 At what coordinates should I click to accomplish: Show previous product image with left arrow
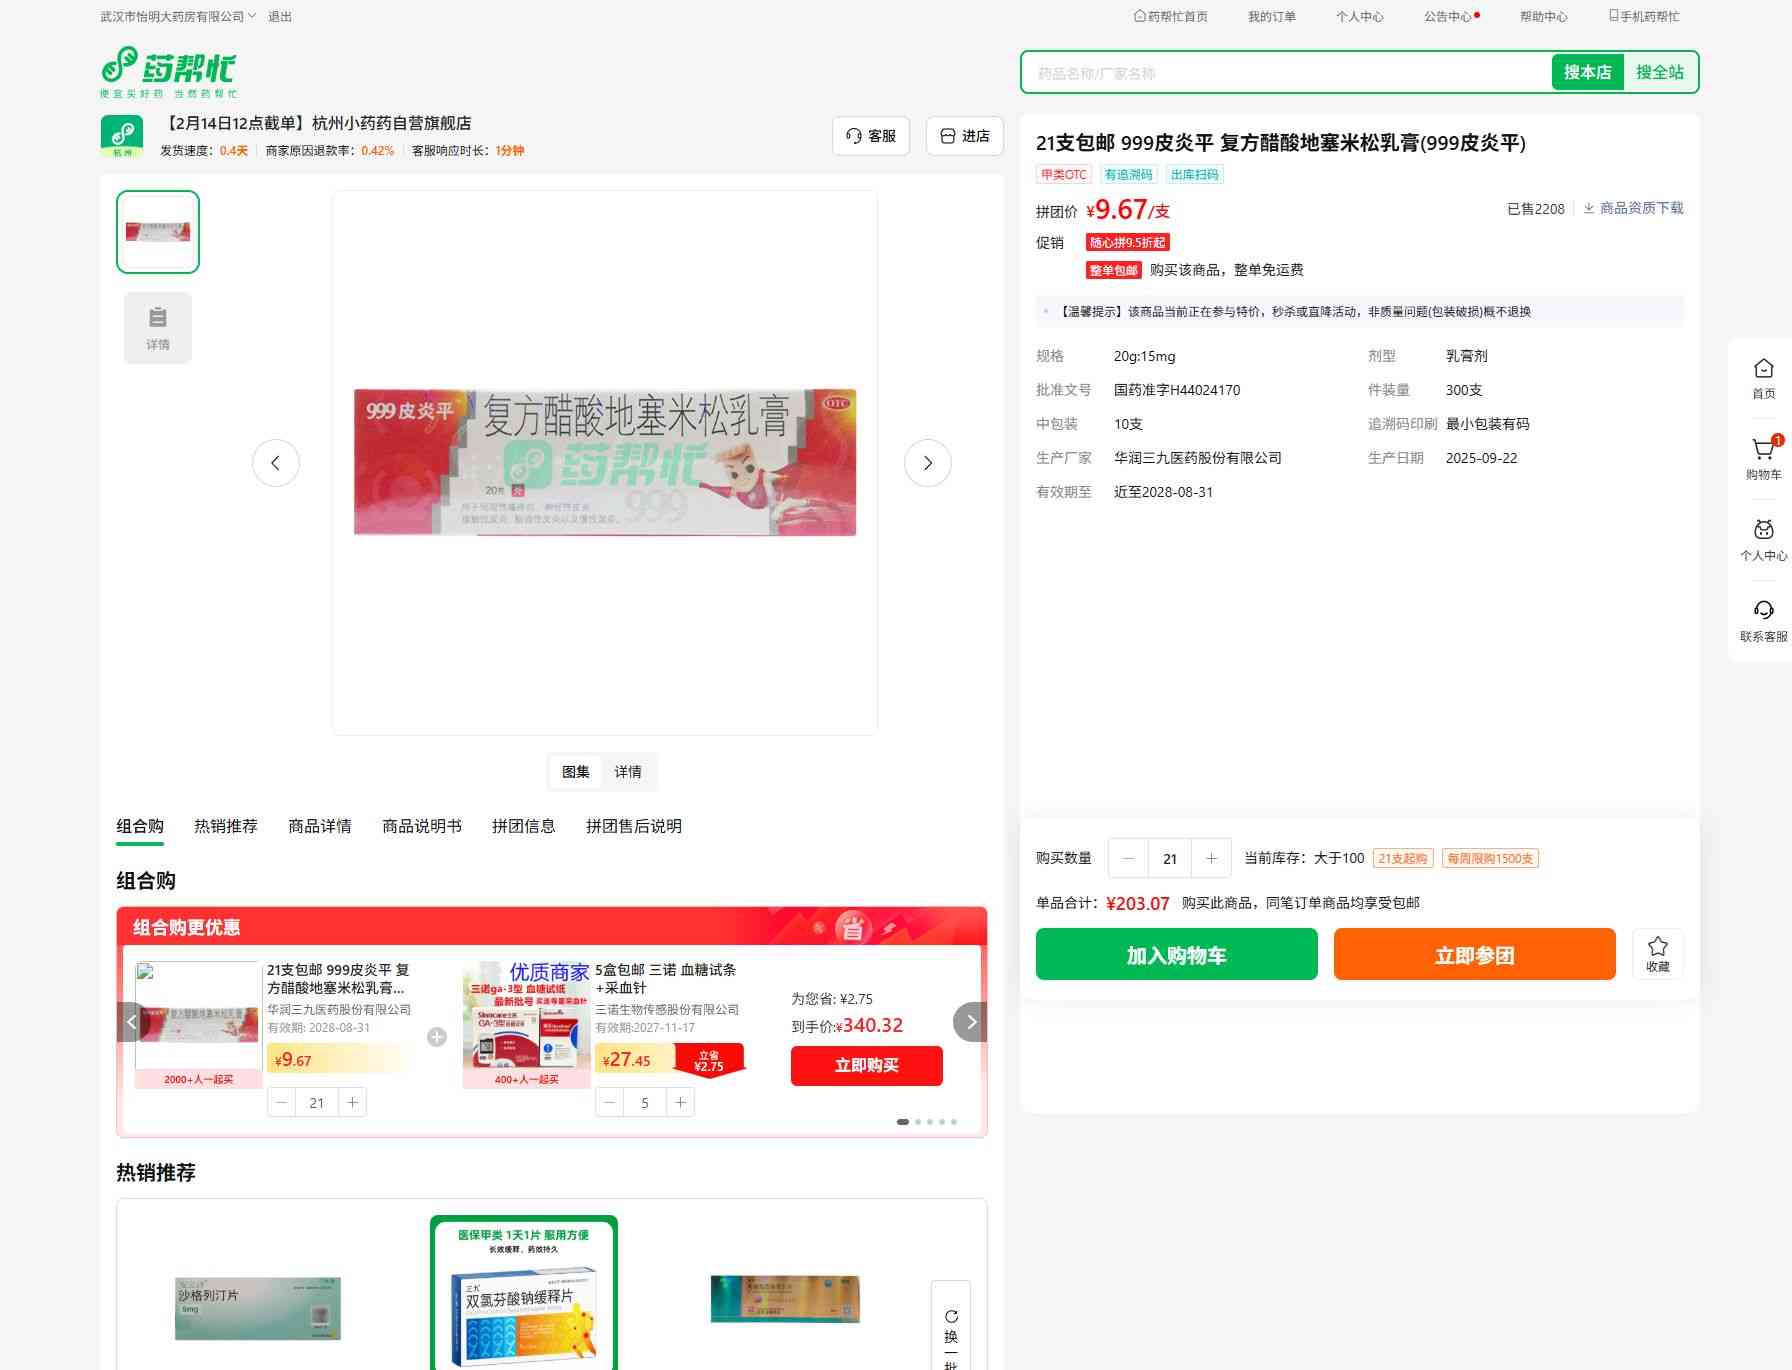[x=276, y=463]
